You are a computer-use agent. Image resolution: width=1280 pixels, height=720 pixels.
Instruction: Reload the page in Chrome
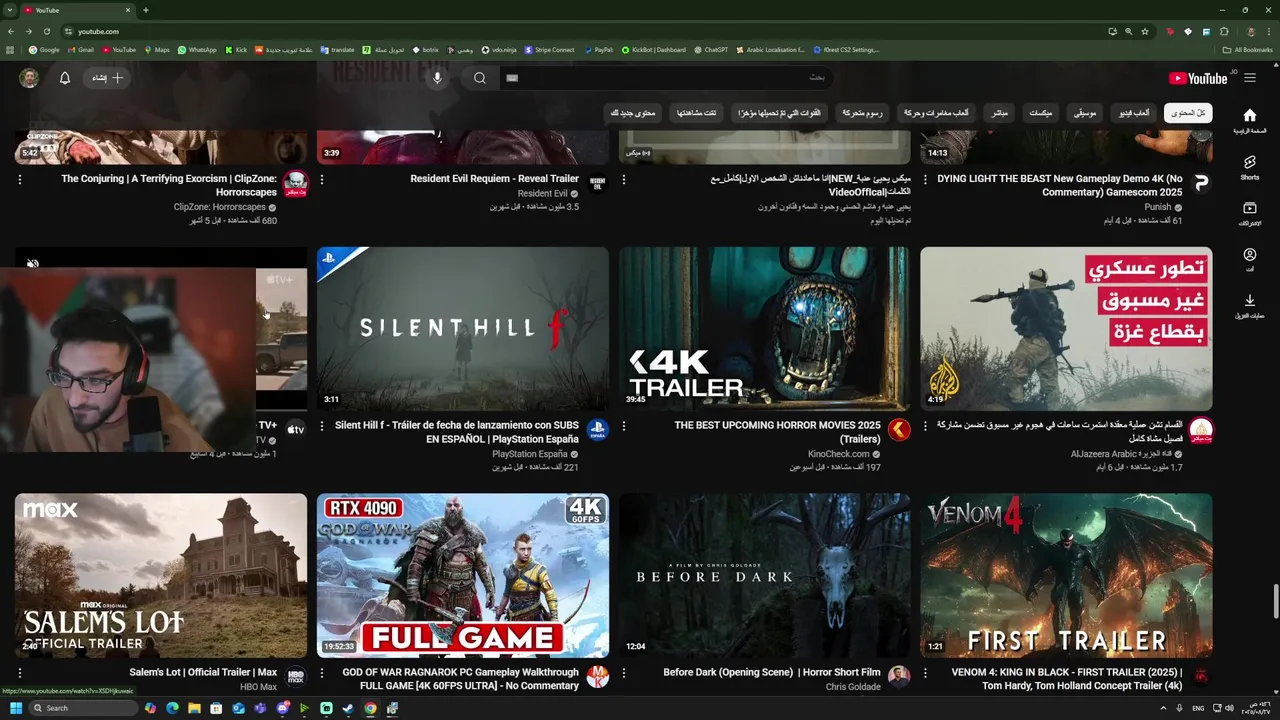pyautogui.click(x=46, y=31)
